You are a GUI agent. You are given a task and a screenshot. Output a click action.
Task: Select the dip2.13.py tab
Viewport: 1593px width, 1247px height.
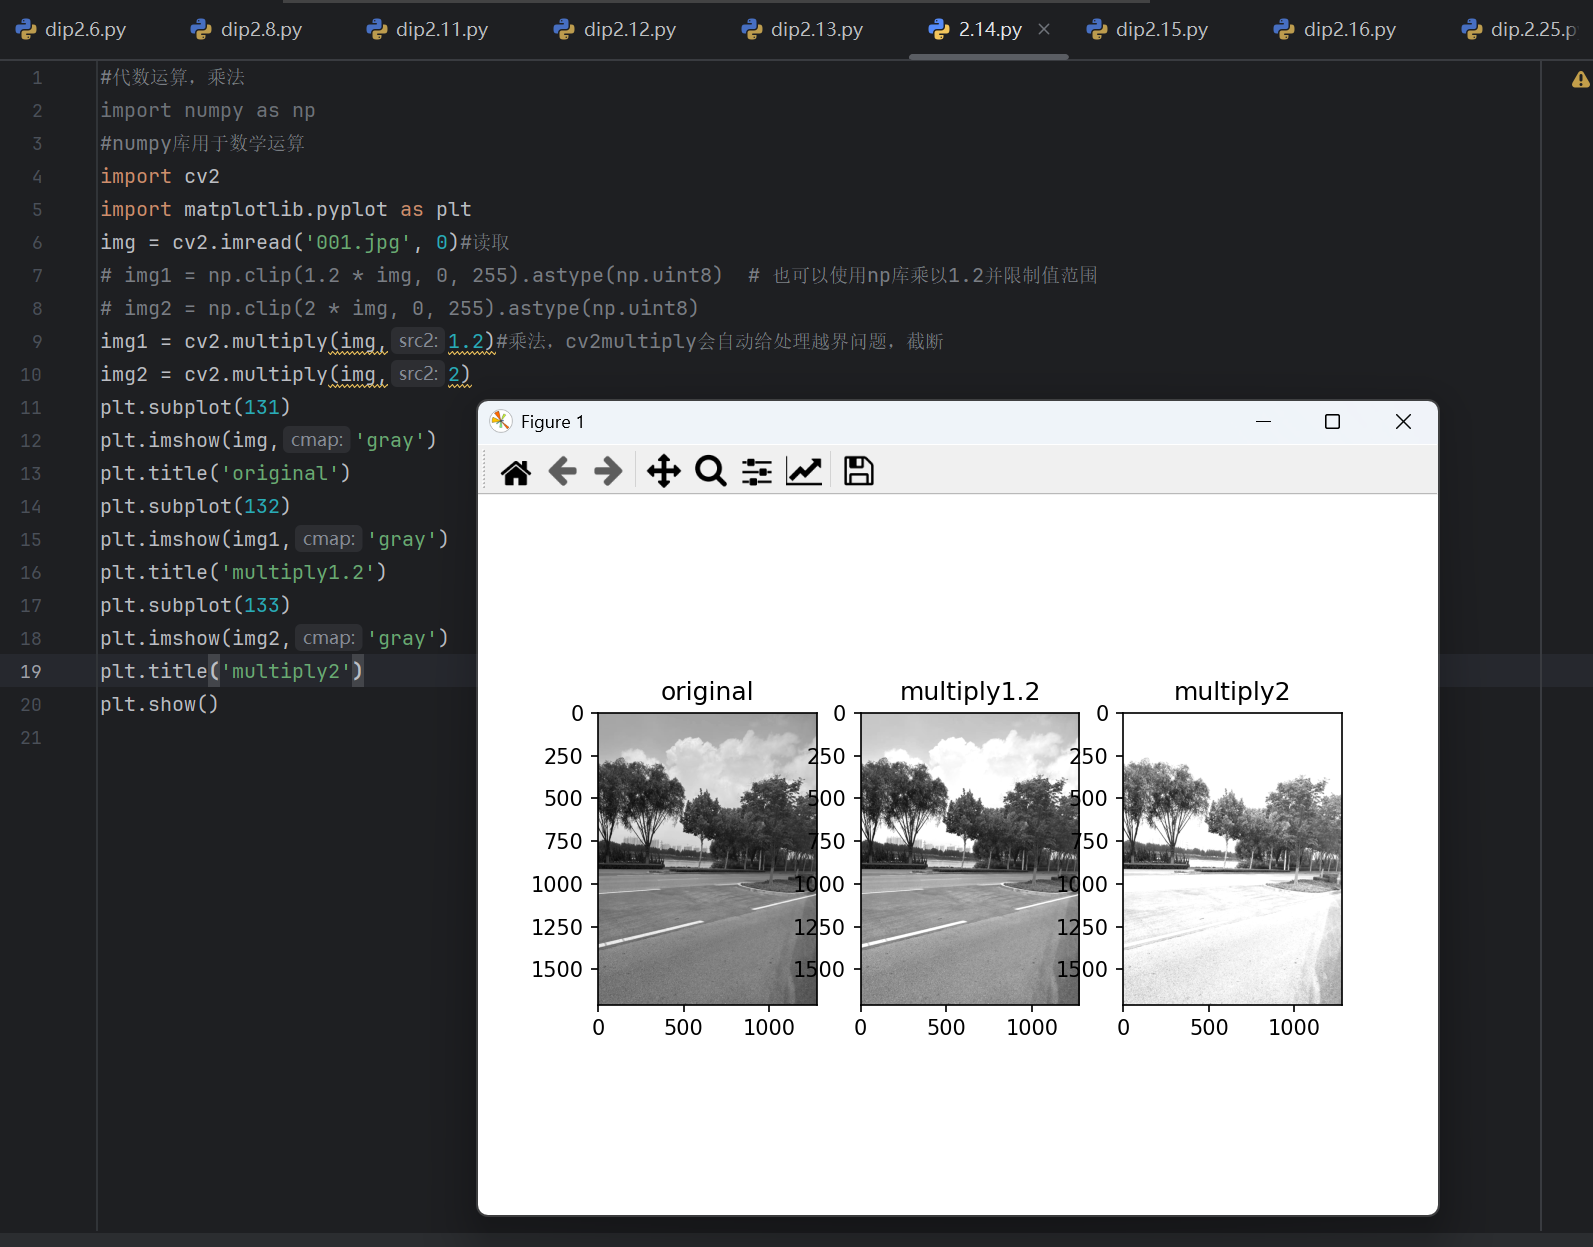(x=802, y=30)
